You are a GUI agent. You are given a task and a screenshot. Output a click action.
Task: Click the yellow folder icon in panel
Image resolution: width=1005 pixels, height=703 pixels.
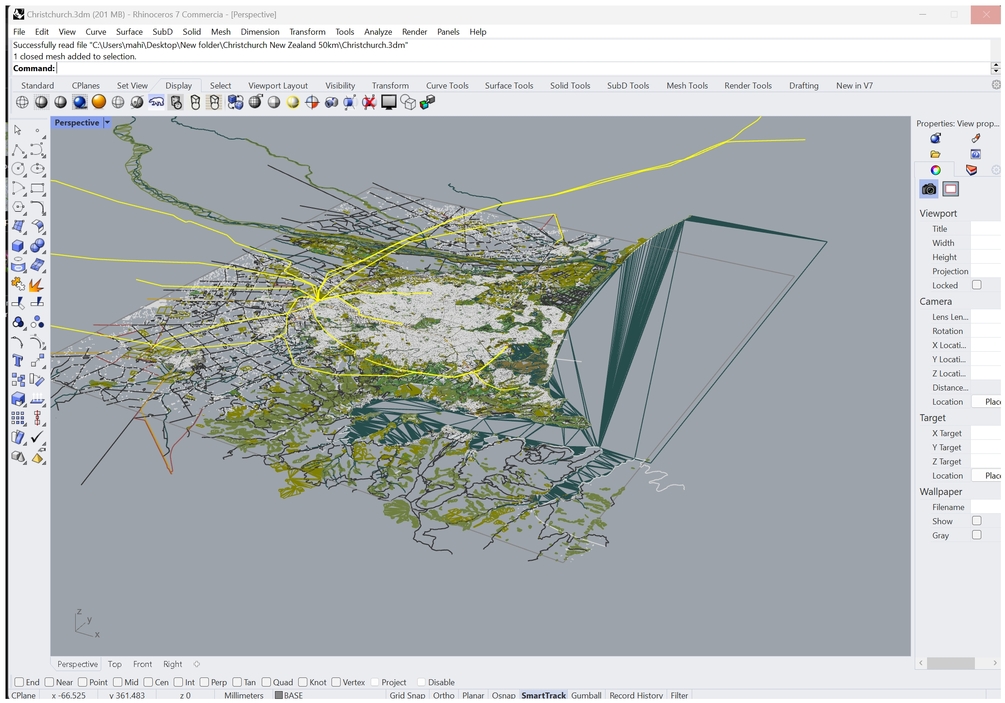coord(935,154)
